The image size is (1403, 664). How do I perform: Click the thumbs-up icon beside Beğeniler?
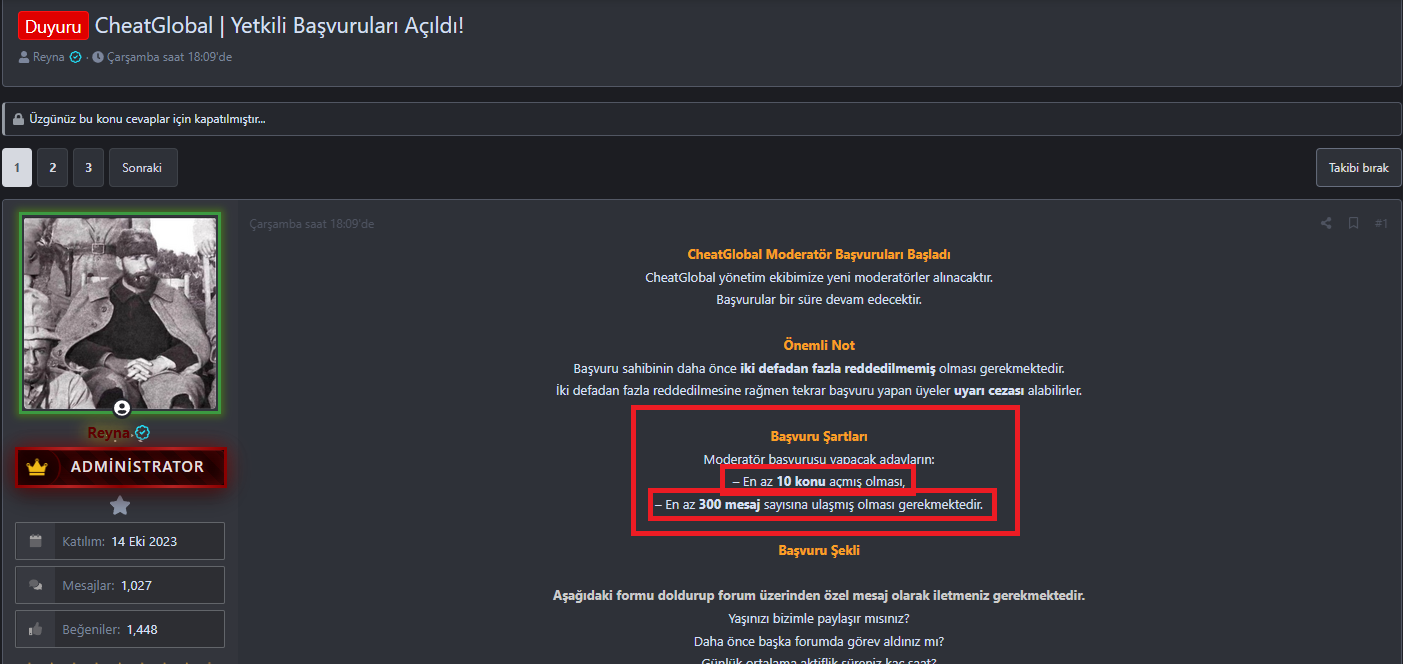(x=36, y=629)
